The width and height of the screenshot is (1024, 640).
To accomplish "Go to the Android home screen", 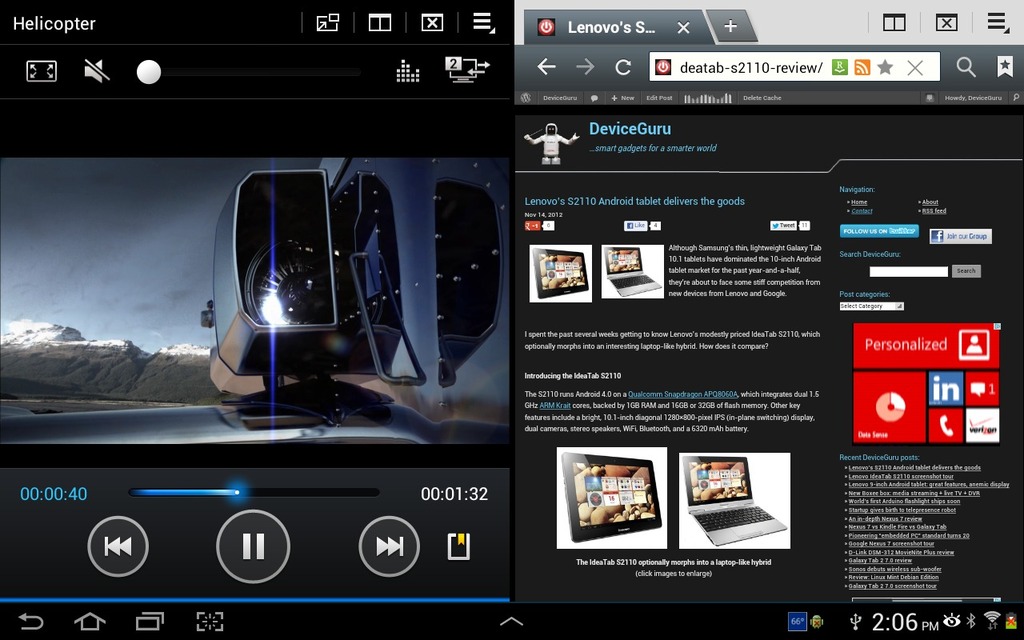I will pyautogui.click(x=89, y=621).
